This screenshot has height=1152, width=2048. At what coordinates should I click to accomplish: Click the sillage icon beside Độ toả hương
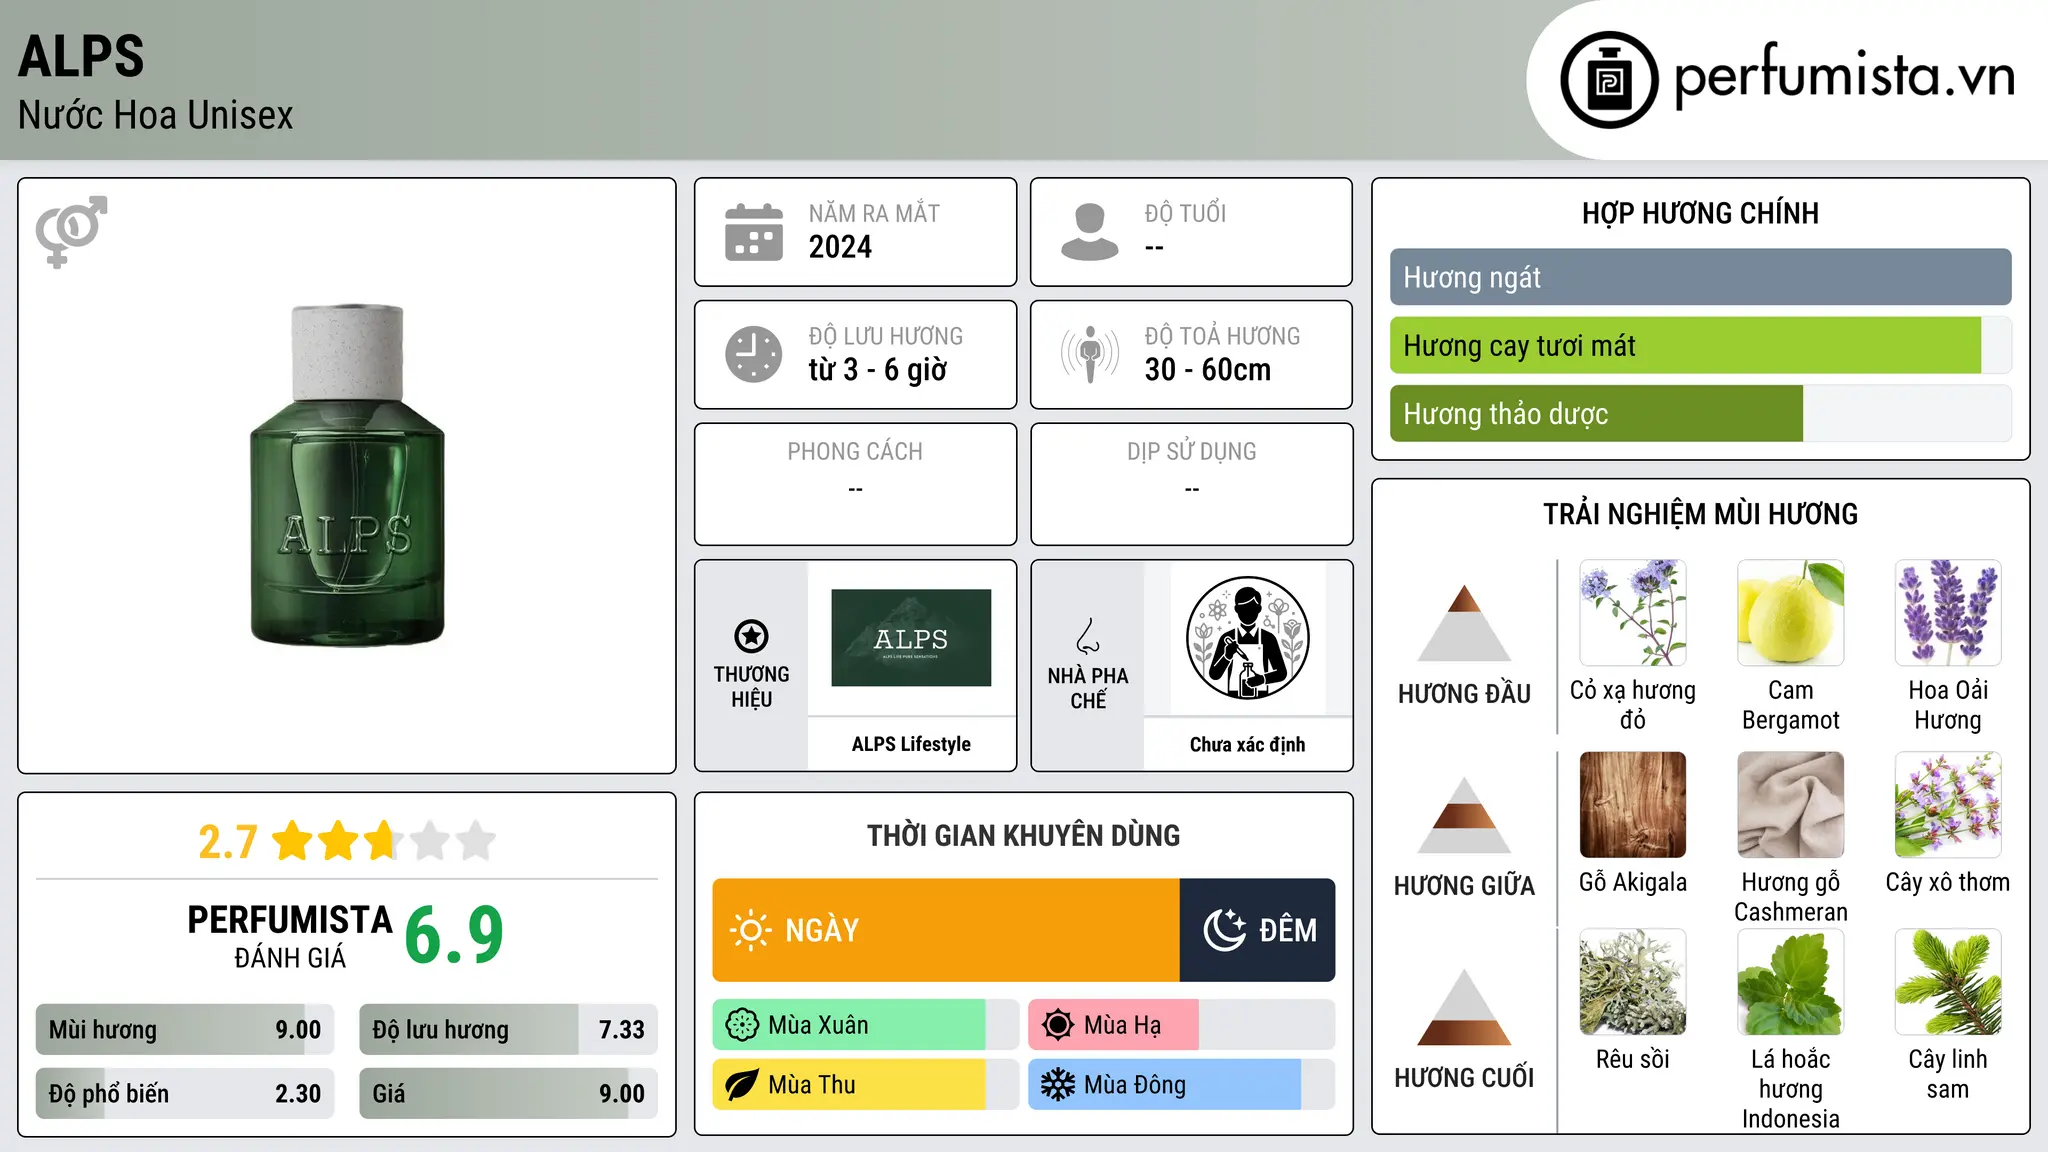[1090, 354]
